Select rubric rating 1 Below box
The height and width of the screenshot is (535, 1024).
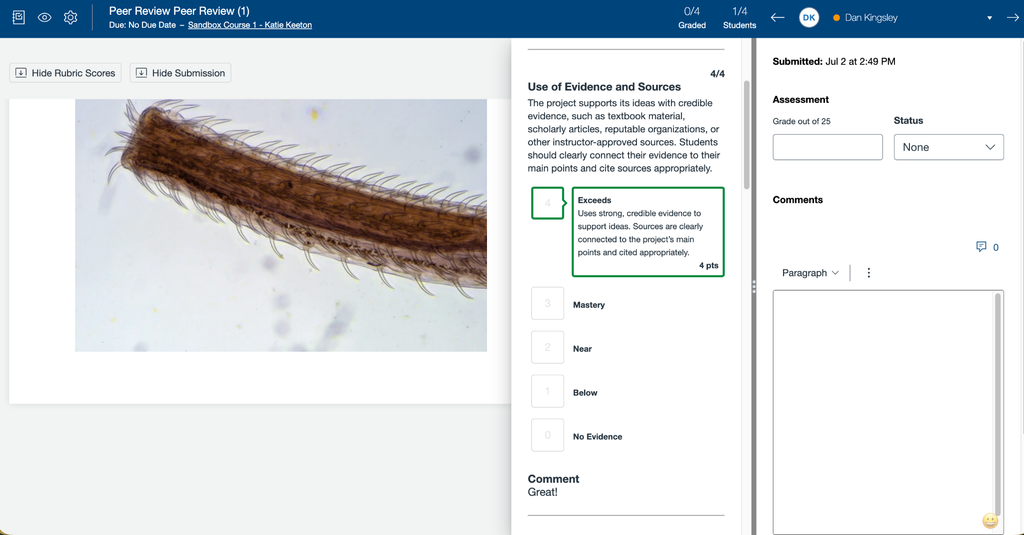[547, 391]
